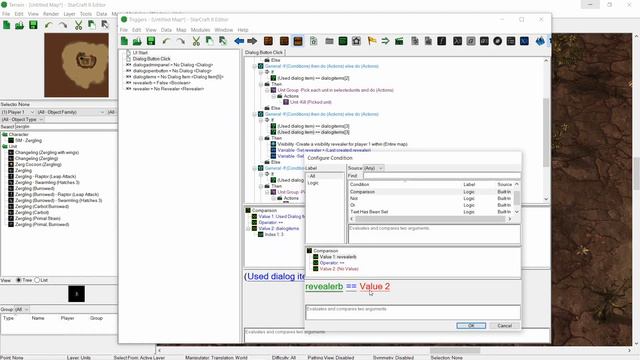Select Value 2: (No Value) tree row
The width and height of the screenshot is (640, 360).
(x=339, y=269)
